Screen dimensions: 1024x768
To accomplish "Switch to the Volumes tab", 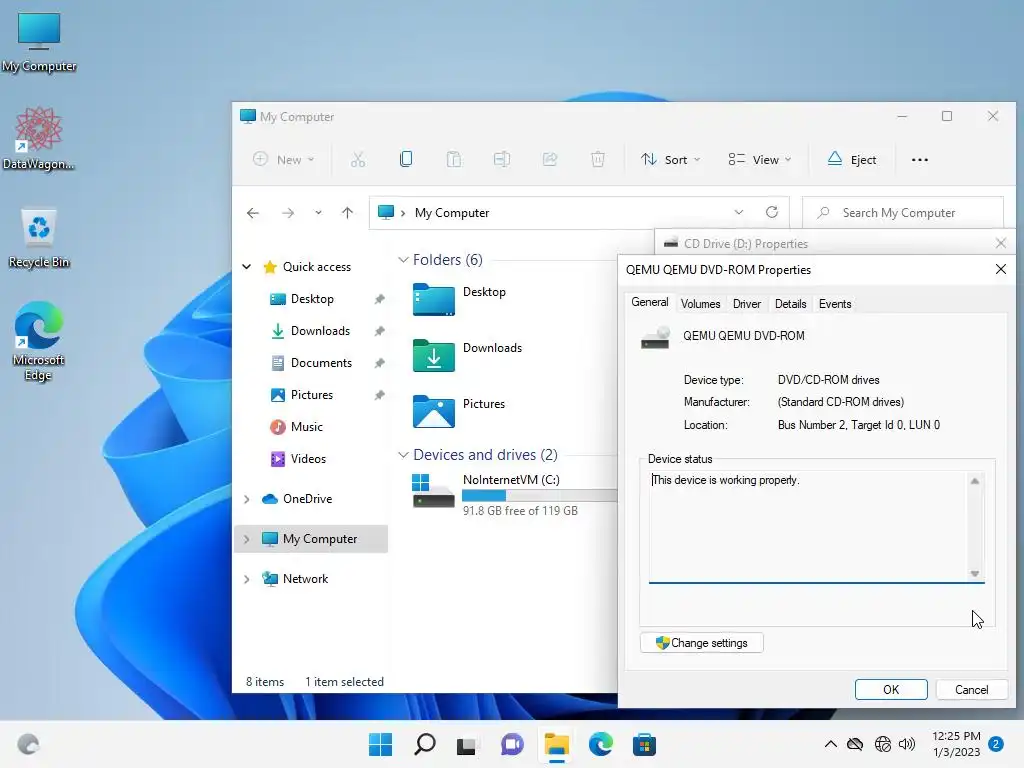I will 700,304.
